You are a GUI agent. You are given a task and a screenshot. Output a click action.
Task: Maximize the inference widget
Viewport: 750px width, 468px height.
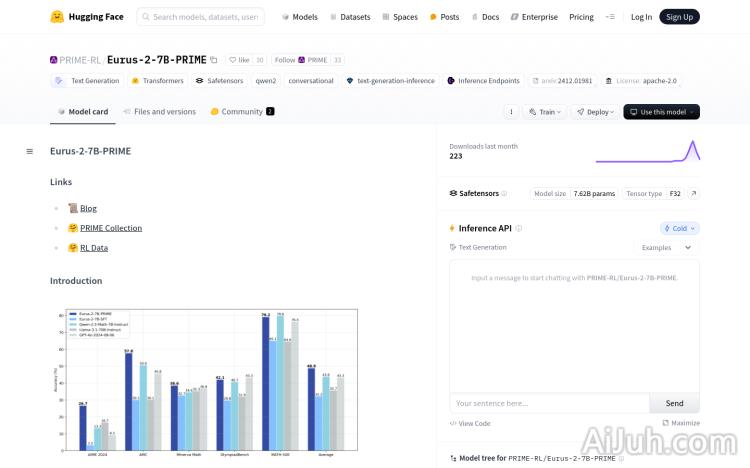[x=680, y=423]
